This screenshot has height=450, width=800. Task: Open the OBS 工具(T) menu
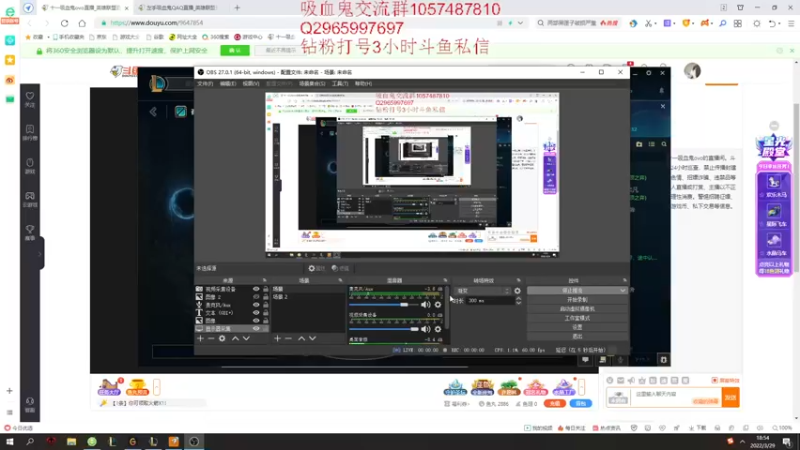tap(340, 84)
